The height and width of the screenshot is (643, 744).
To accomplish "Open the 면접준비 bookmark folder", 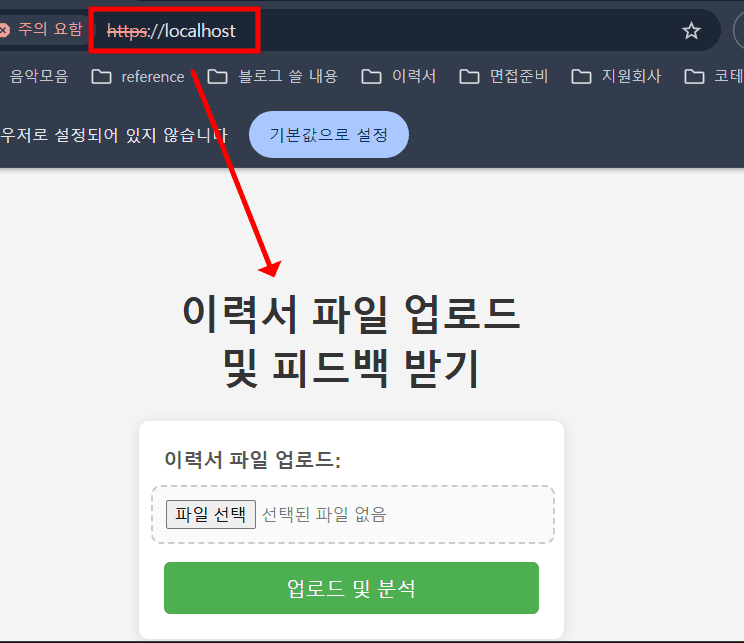I will (503, 76).
